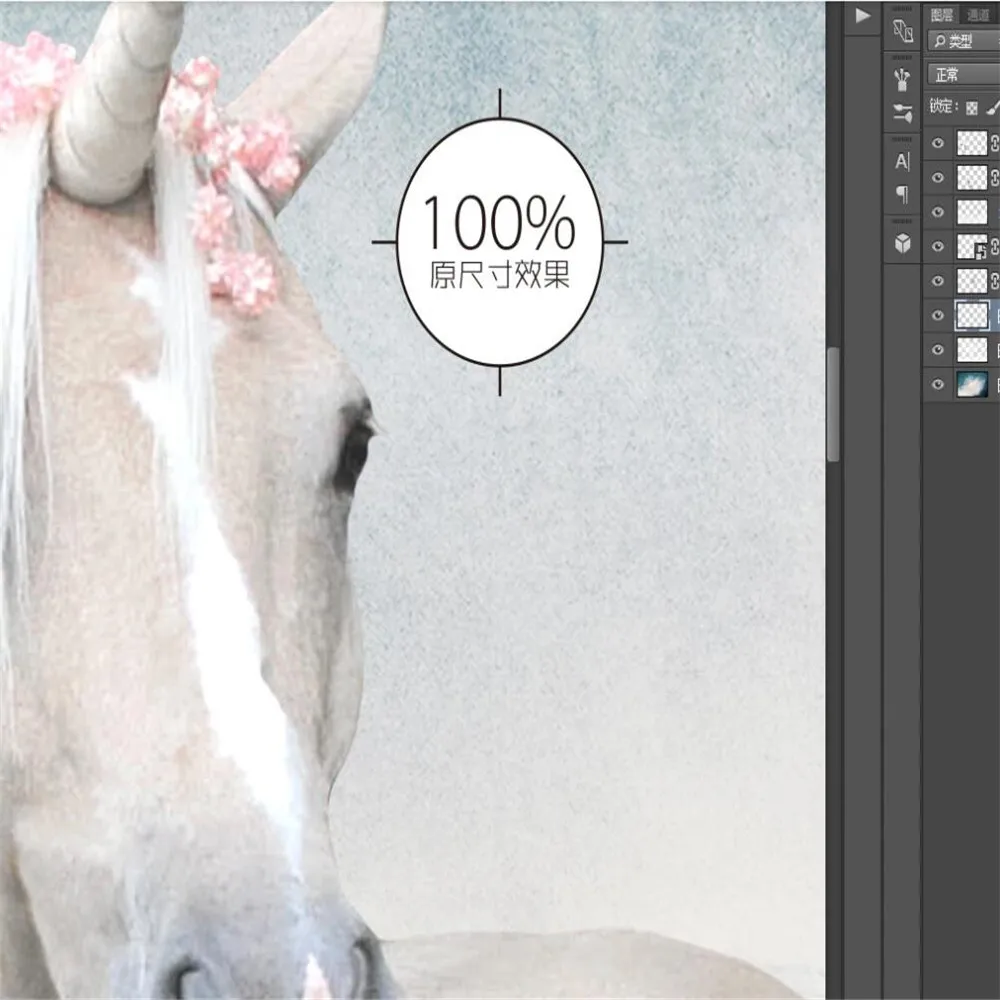Open the Brush settings panel icon
Image resolution: width=1000 pixels, height=1000 pixels.
[x=902, y=114]
